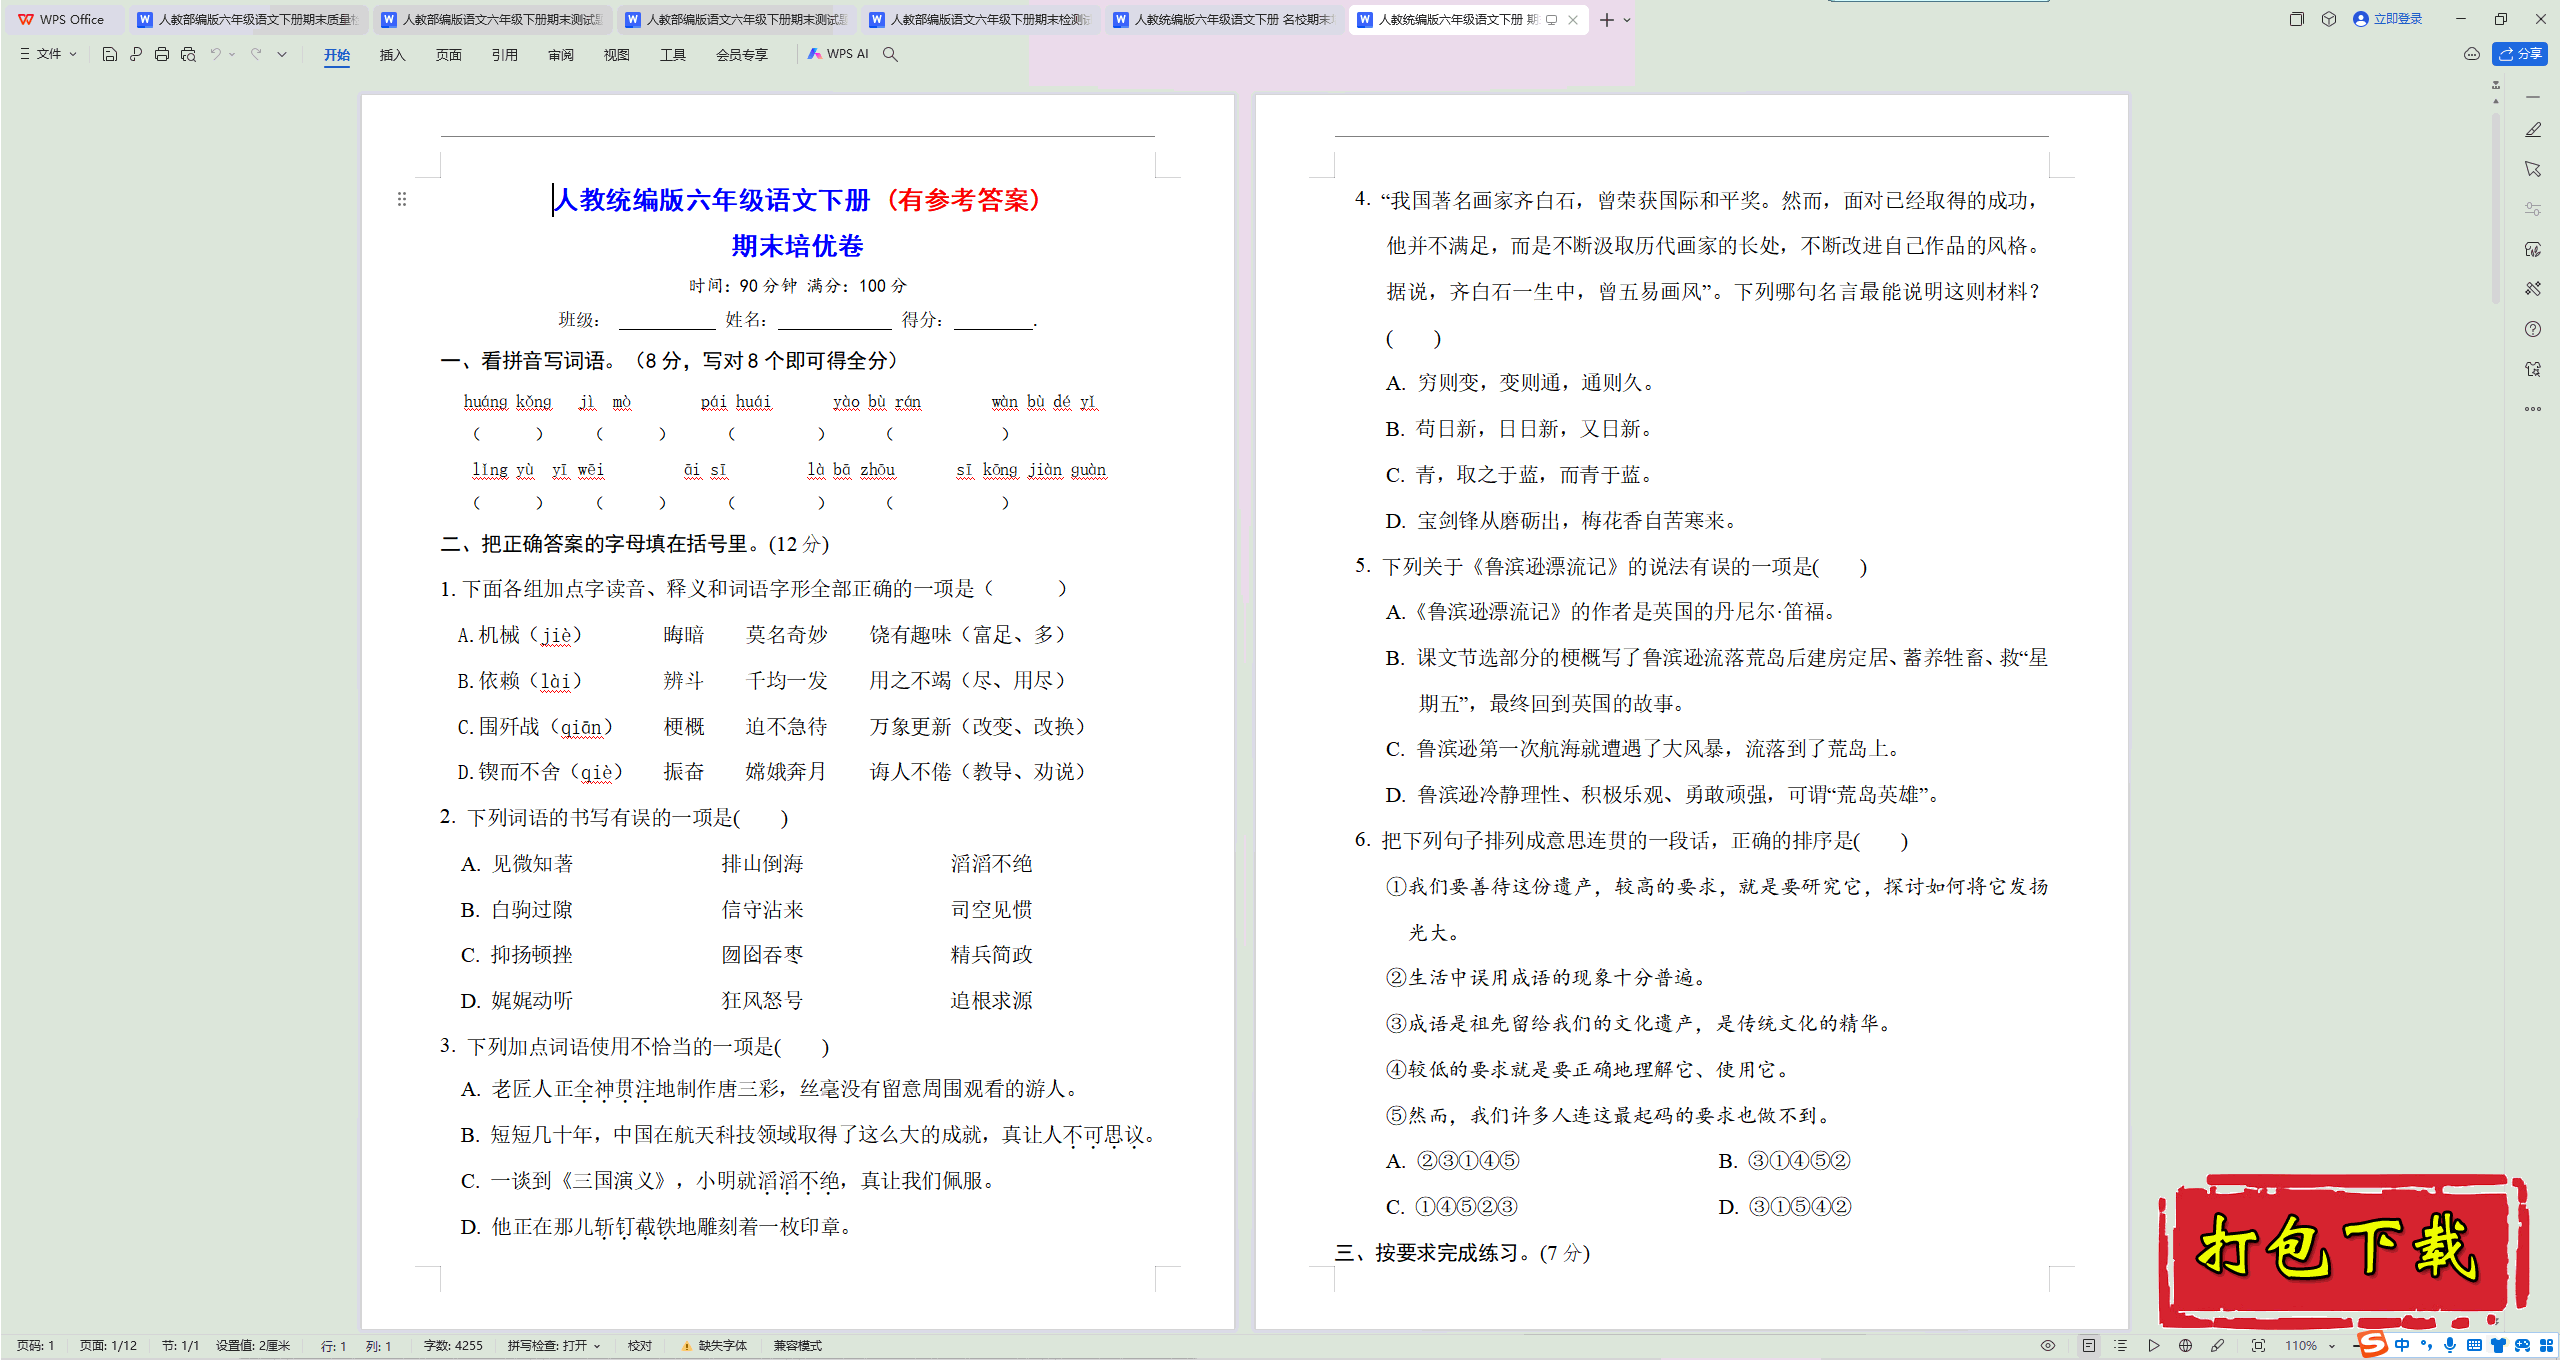Image resolution: width=2560 pixels, height=1360 pixels.
Task: Open the Print icon in the toolbar
Action: (x=162, y=54)
